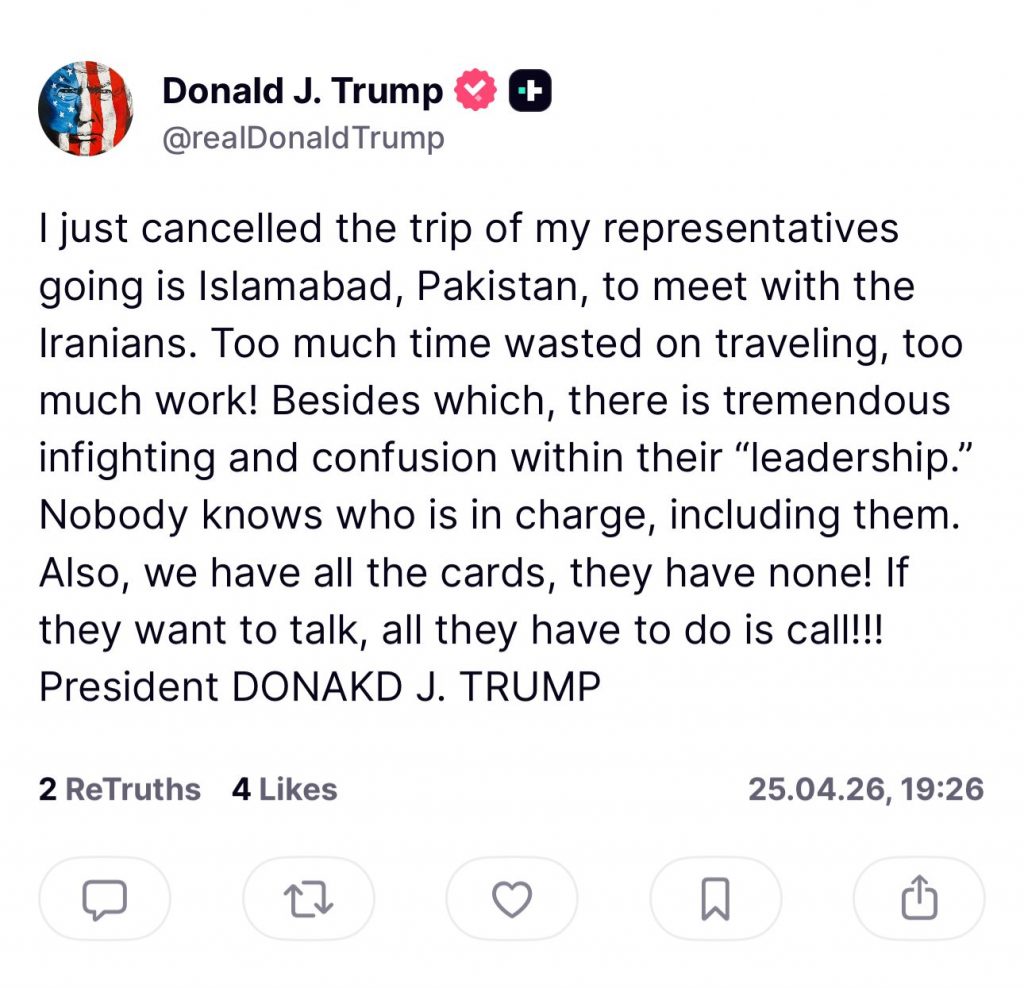
Task: Click the reply speech bubble icon
Action: tap(104, 899)
